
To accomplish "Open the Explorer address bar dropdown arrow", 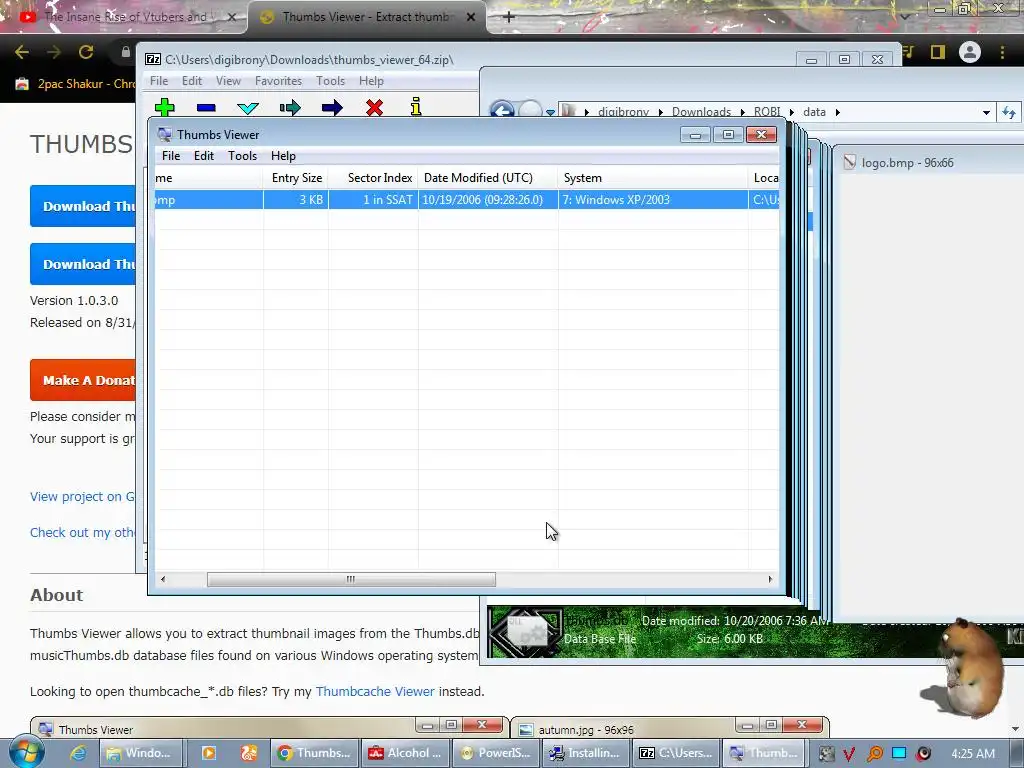I will (986, 112).
